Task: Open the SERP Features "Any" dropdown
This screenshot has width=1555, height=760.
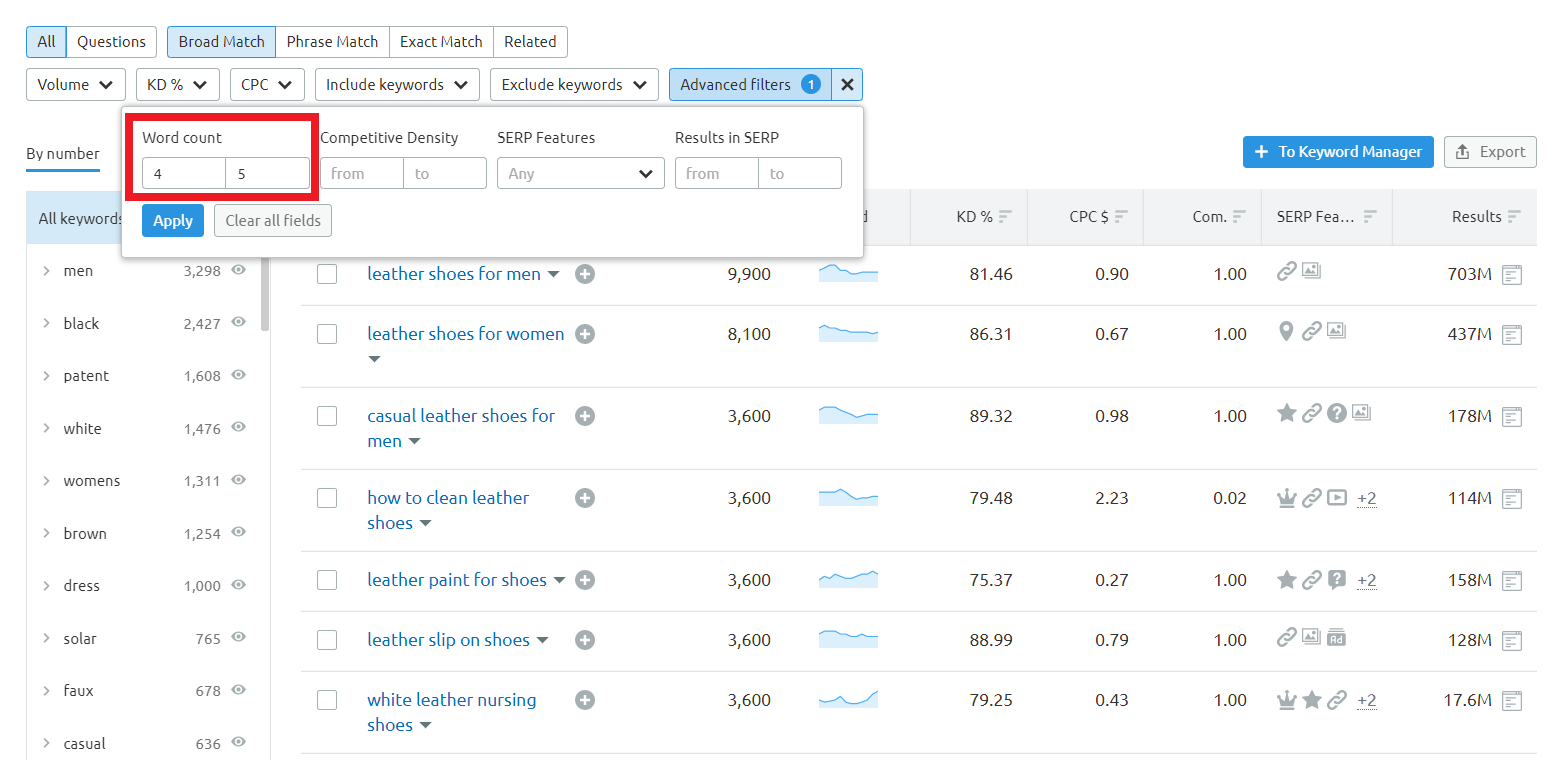Action: (580, 172)
